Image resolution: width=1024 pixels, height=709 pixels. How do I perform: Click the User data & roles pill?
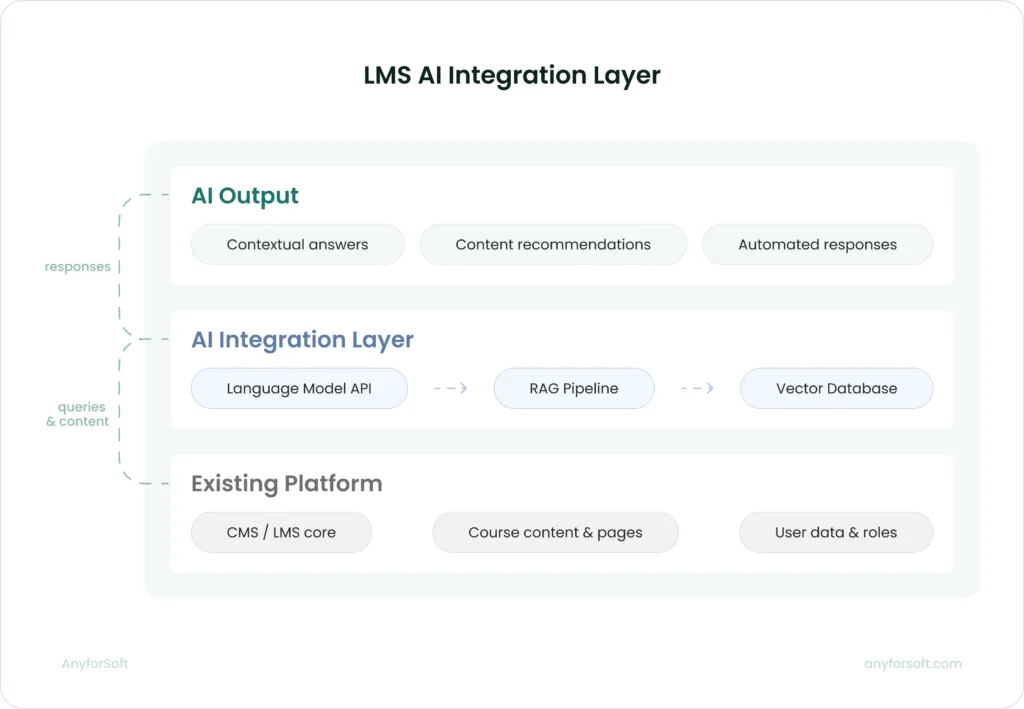(x=835, y=532)
